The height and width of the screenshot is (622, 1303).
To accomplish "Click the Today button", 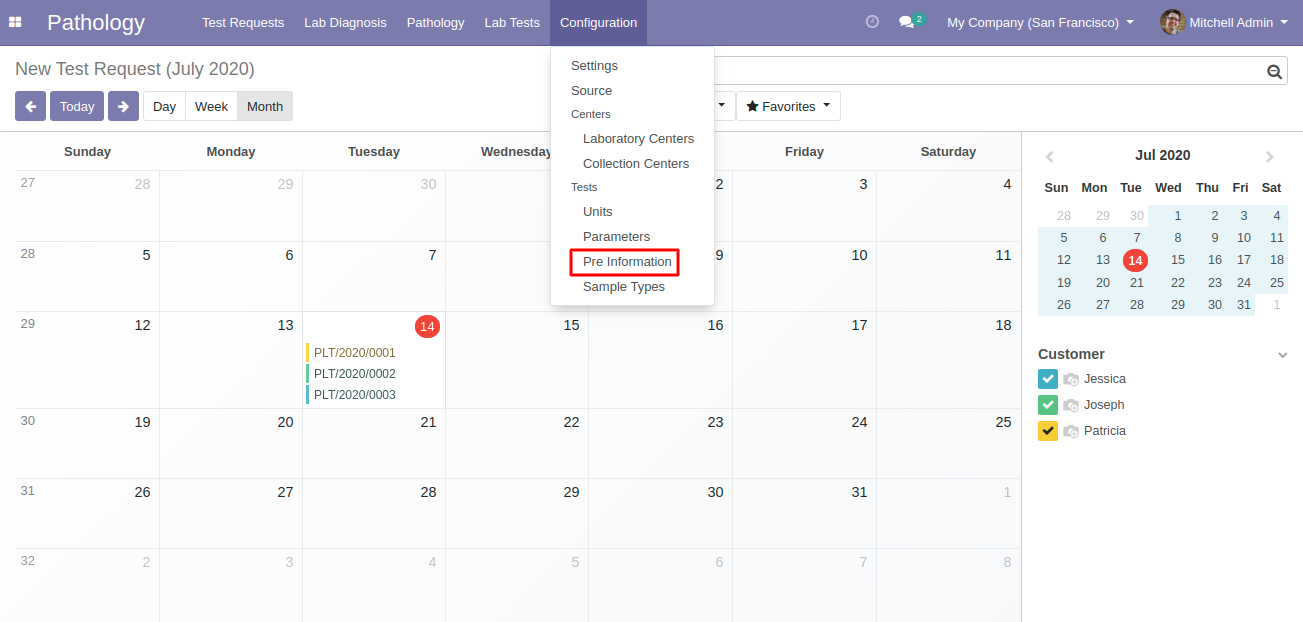I will [76, 105].
